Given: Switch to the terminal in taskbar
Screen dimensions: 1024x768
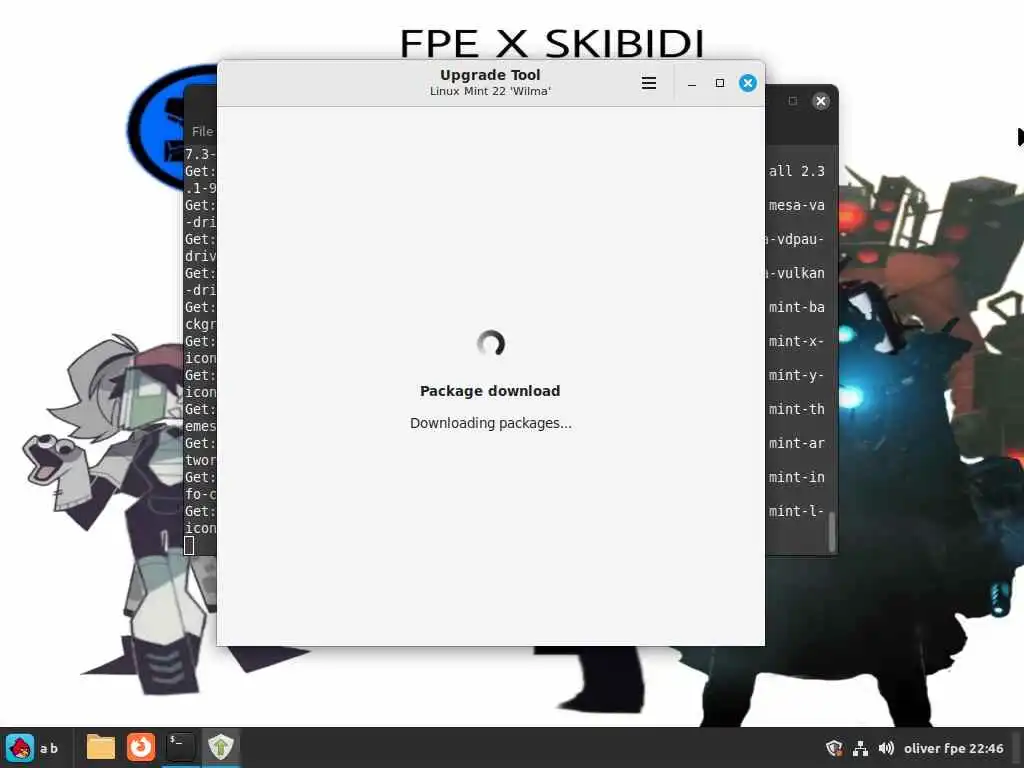Looking at the screenshot, I should (180, 747).
